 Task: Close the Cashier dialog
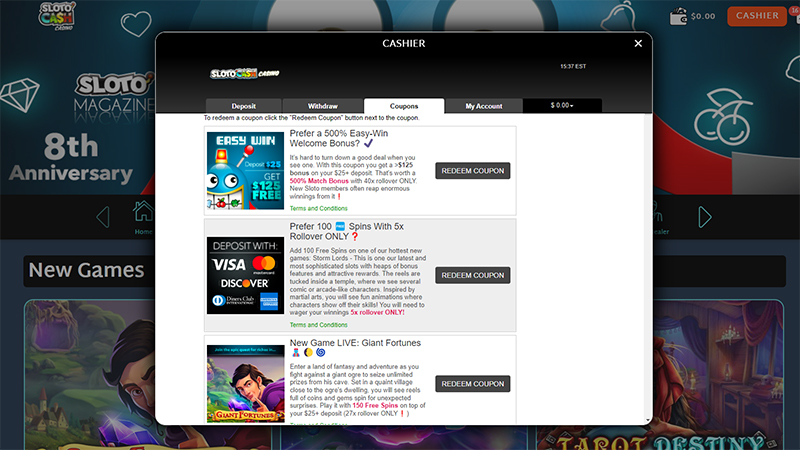(x=638, y=43)
